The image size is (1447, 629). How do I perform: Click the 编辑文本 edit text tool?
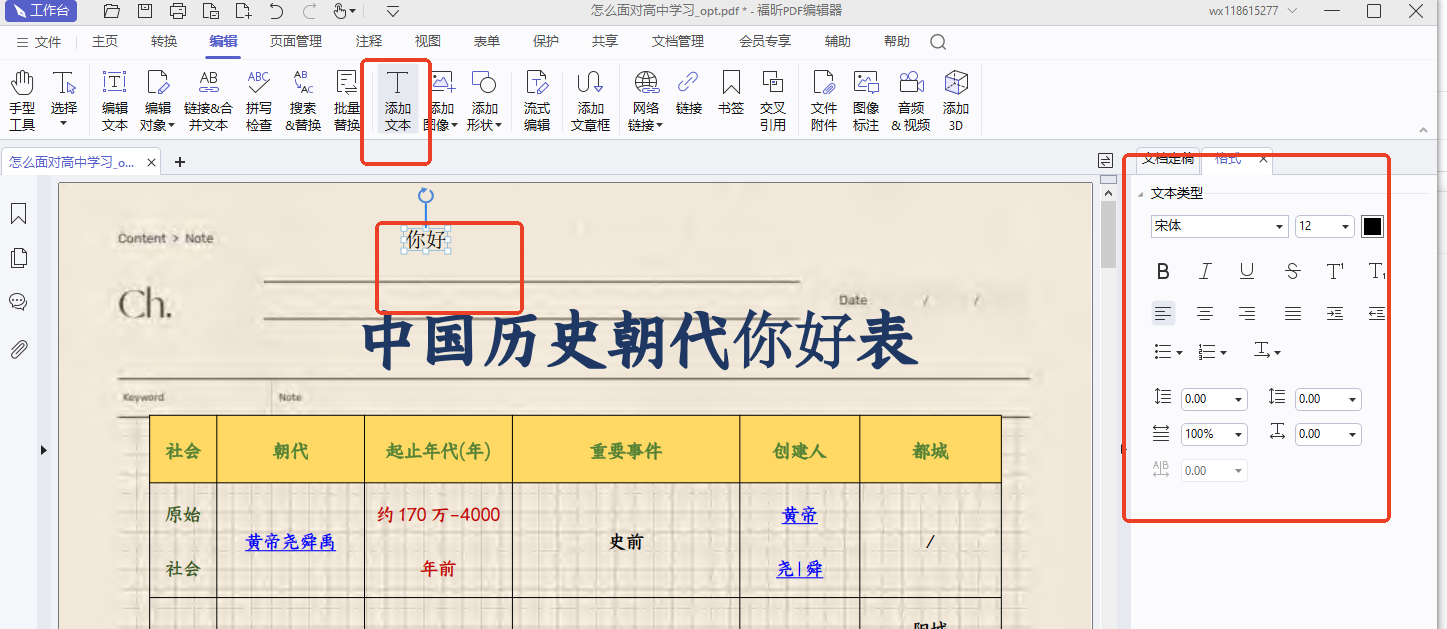[115, 100]
